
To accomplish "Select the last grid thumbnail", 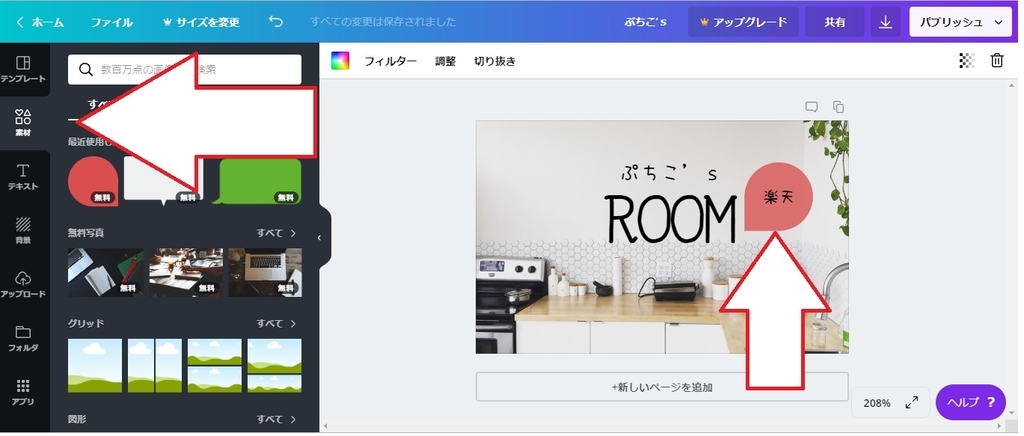I will click(x=275, y=366).
